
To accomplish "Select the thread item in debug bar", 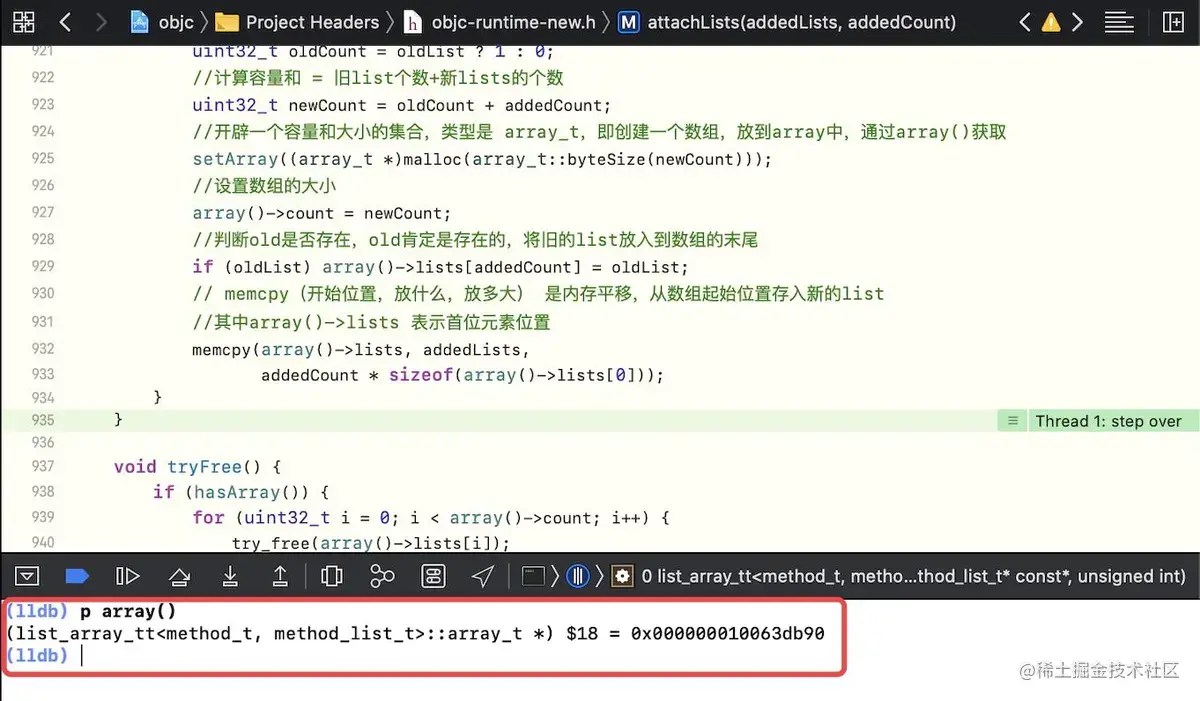I will tap(577, 576).
